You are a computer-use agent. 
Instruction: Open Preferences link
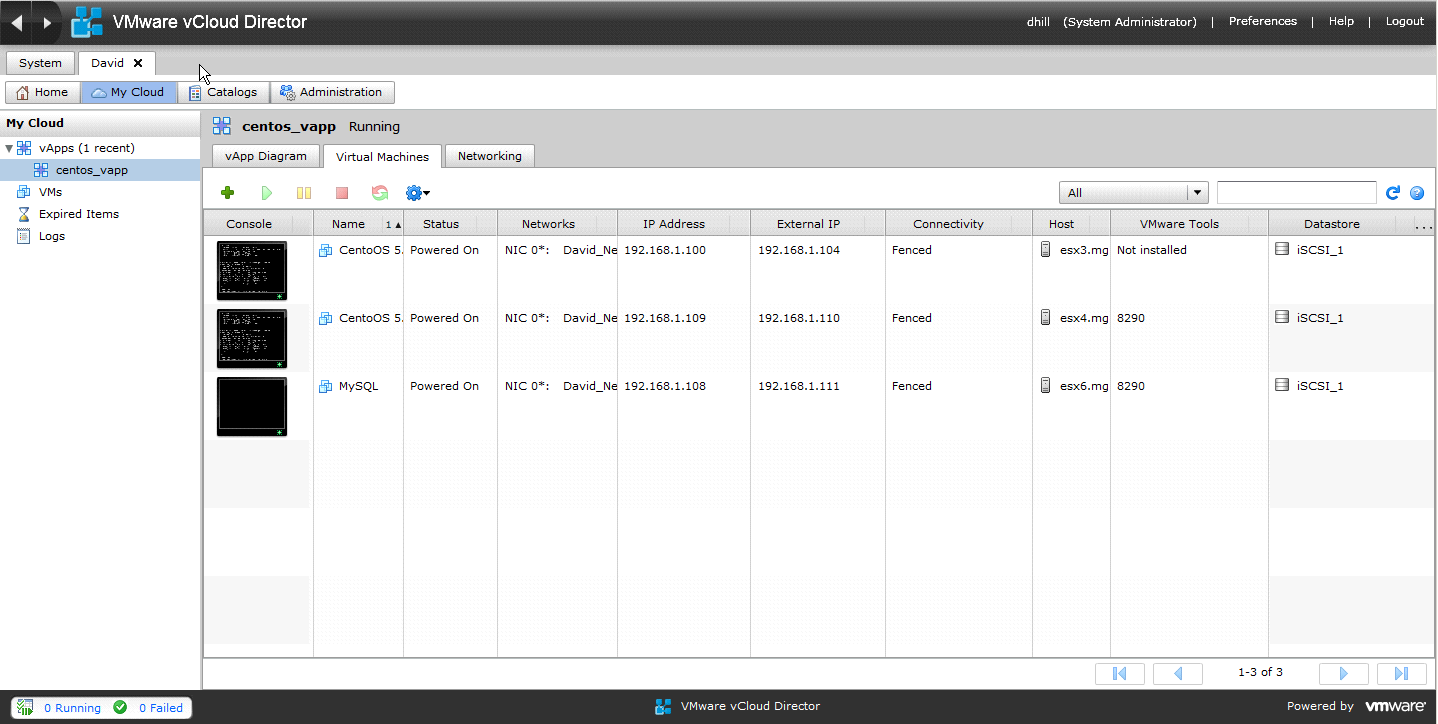click(1263, 21)
